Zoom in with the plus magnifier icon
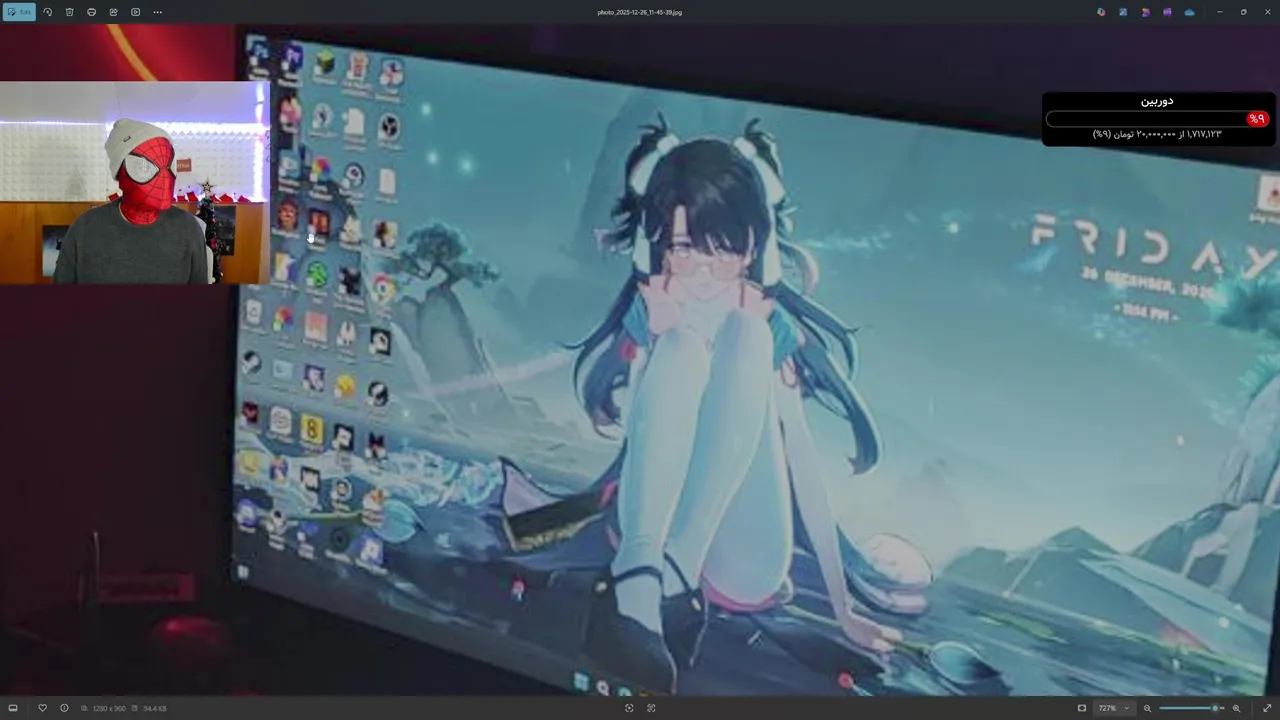This screenshot has width=1280, height=720. pos(1236,708)
